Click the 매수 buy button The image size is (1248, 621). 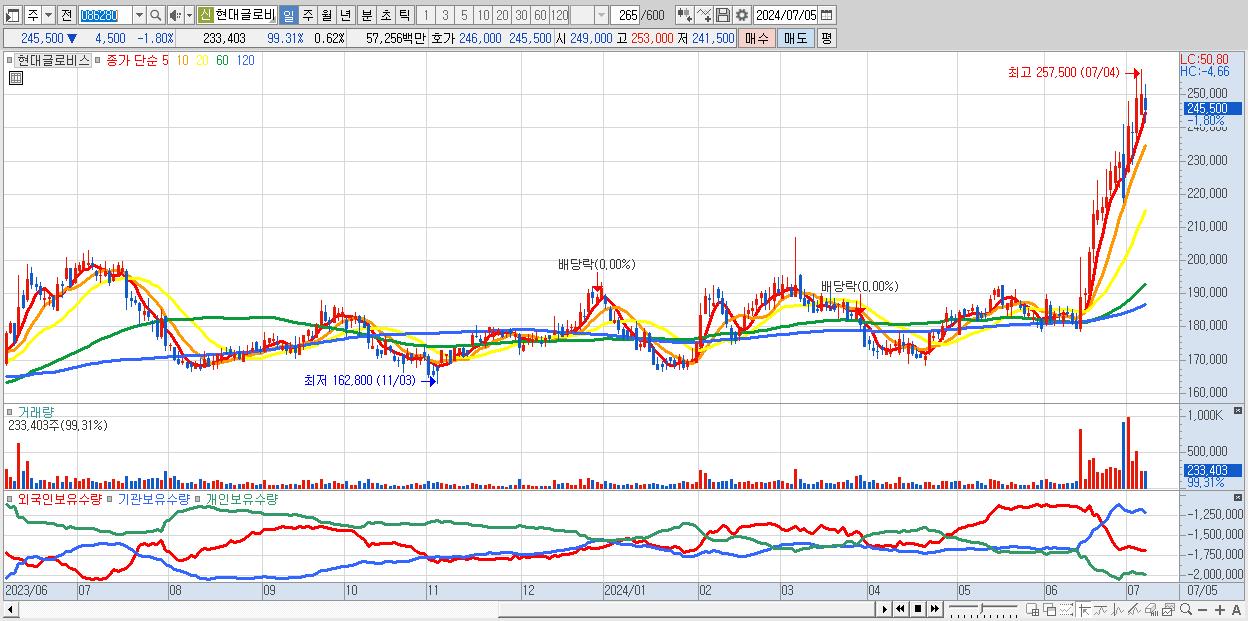(757, 38)
